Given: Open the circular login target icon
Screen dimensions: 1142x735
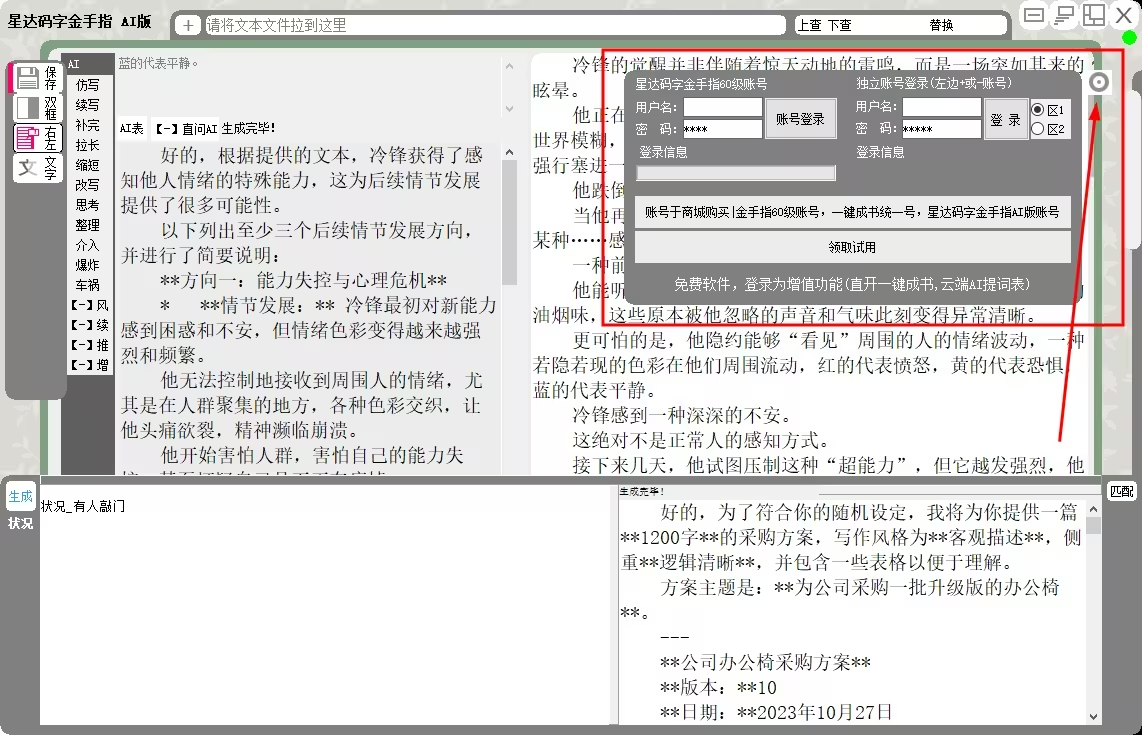Looking at the screenshot, I should [x=1099, y=82].
